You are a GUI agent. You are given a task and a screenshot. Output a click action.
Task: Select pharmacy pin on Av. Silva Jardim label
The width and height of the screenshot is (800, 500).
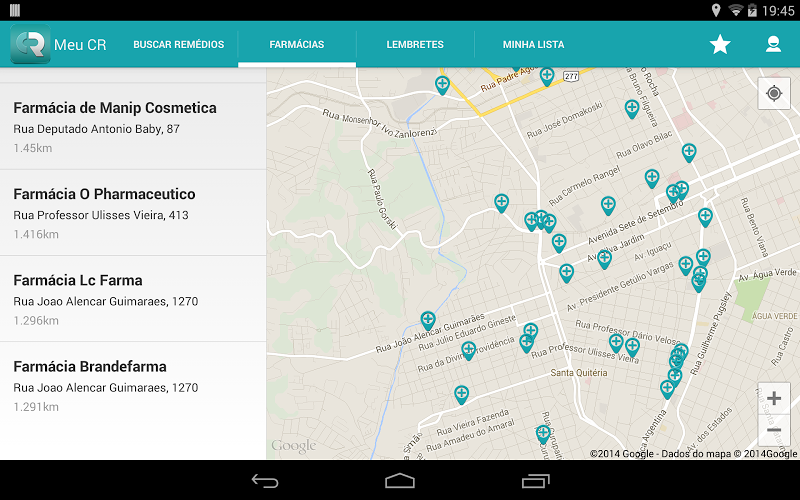pyautogui.click(x=604, y=259)
